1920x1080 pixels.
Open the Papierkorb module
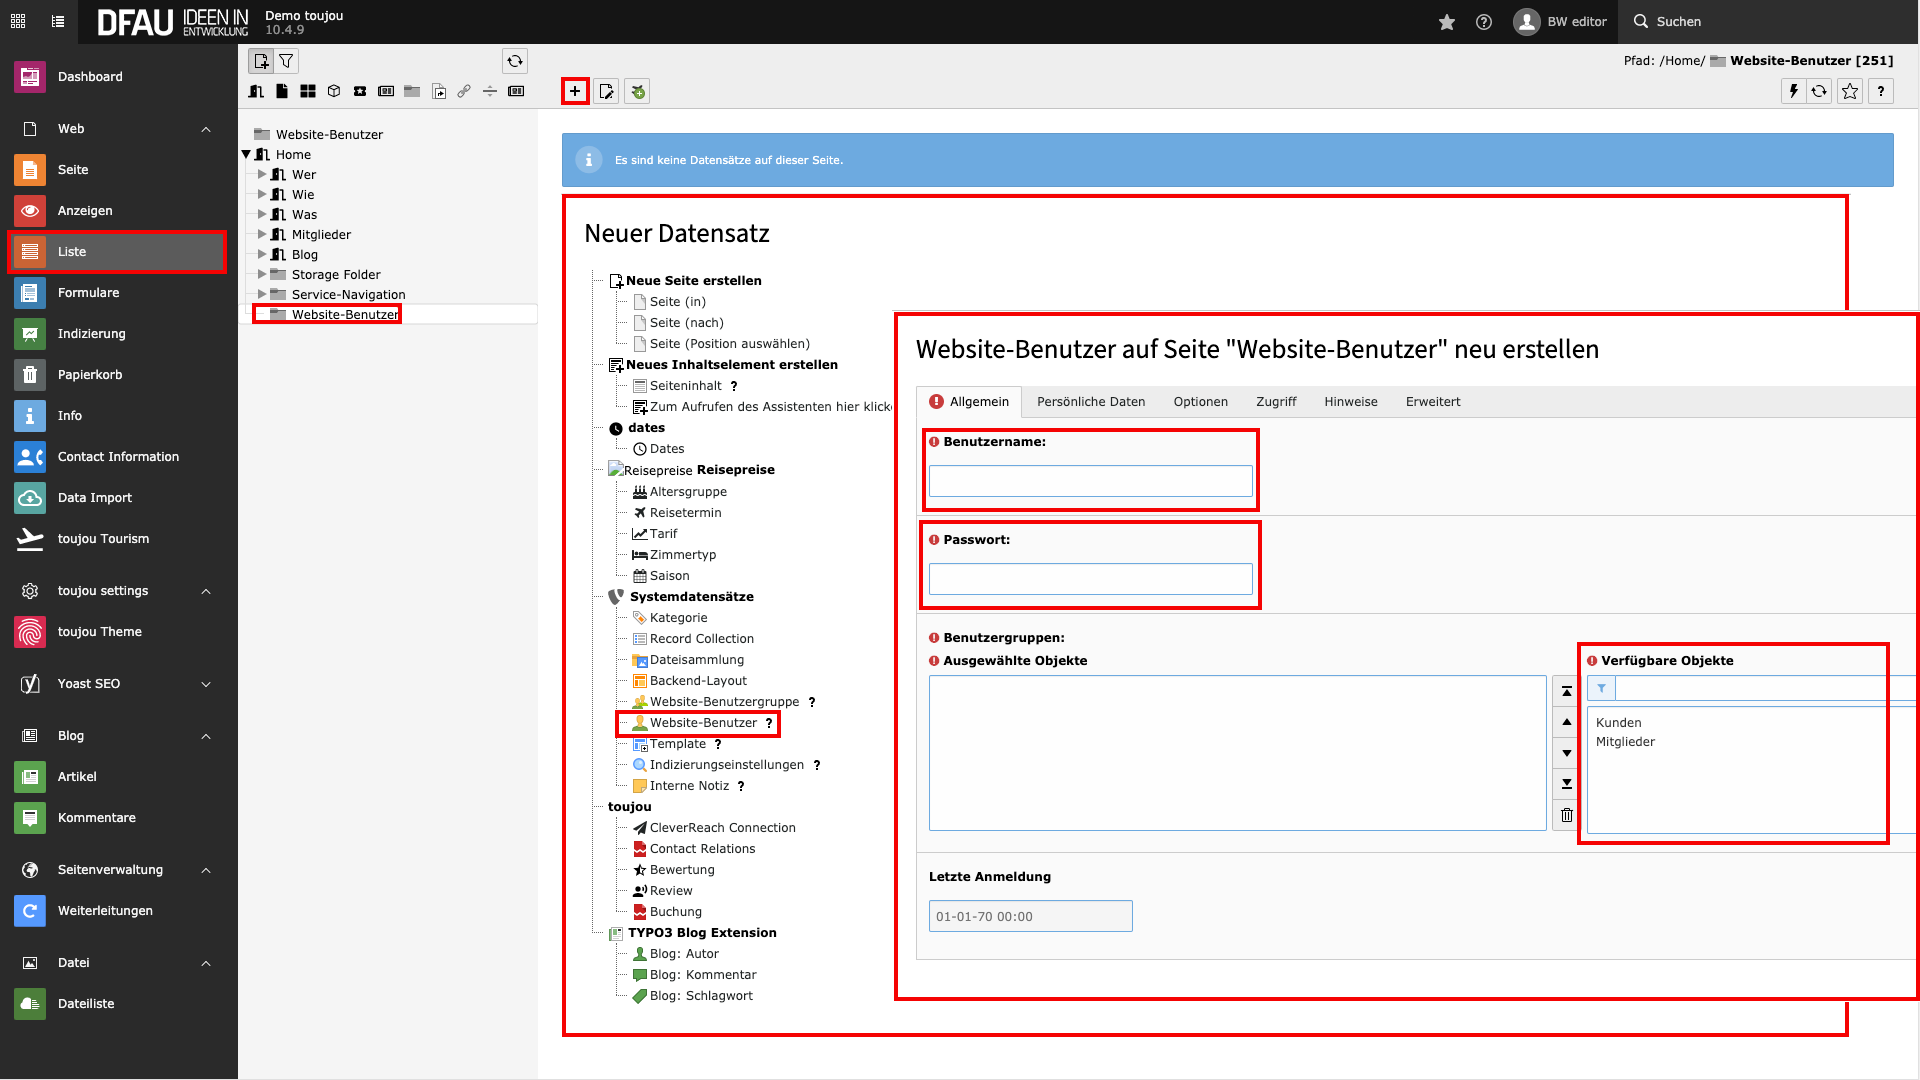click(x=89, y=375)
